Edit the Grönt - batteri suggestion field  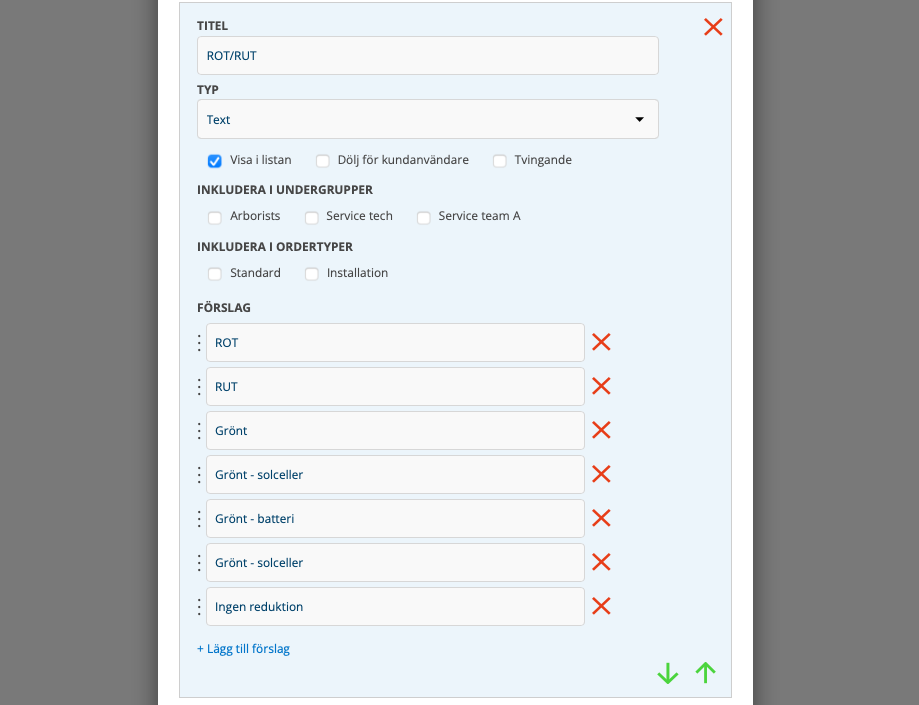pyautogui.click(x=395, y=519)
